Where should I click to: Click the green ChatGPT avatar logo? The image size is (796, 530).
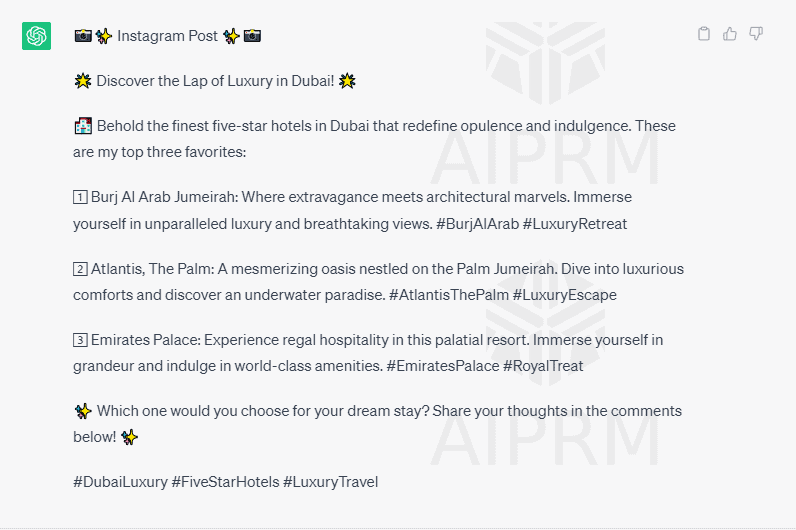coord(37,36)
